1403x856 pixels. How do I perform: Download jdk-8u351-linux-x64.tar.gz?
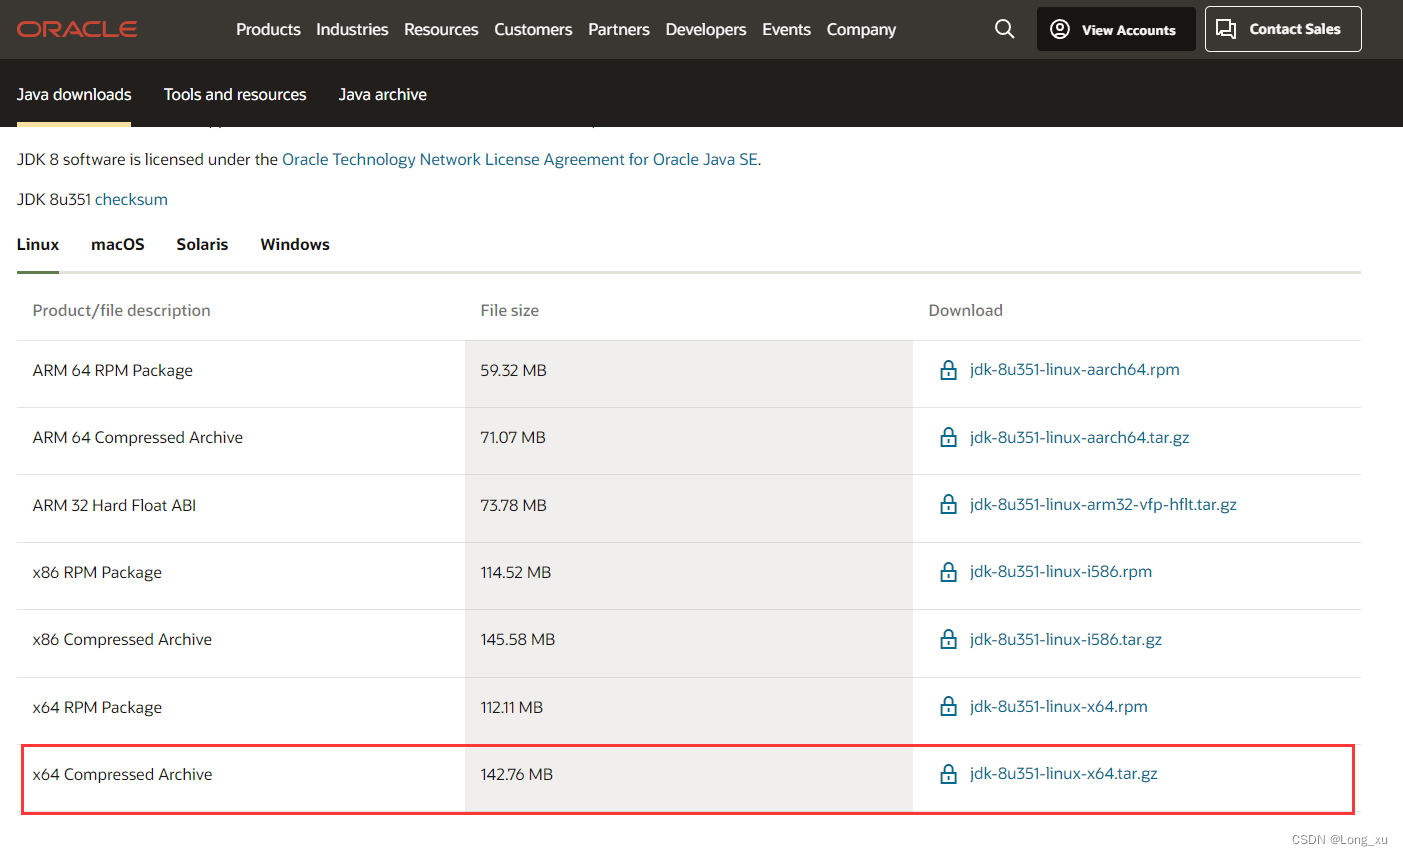point(1063,773)
